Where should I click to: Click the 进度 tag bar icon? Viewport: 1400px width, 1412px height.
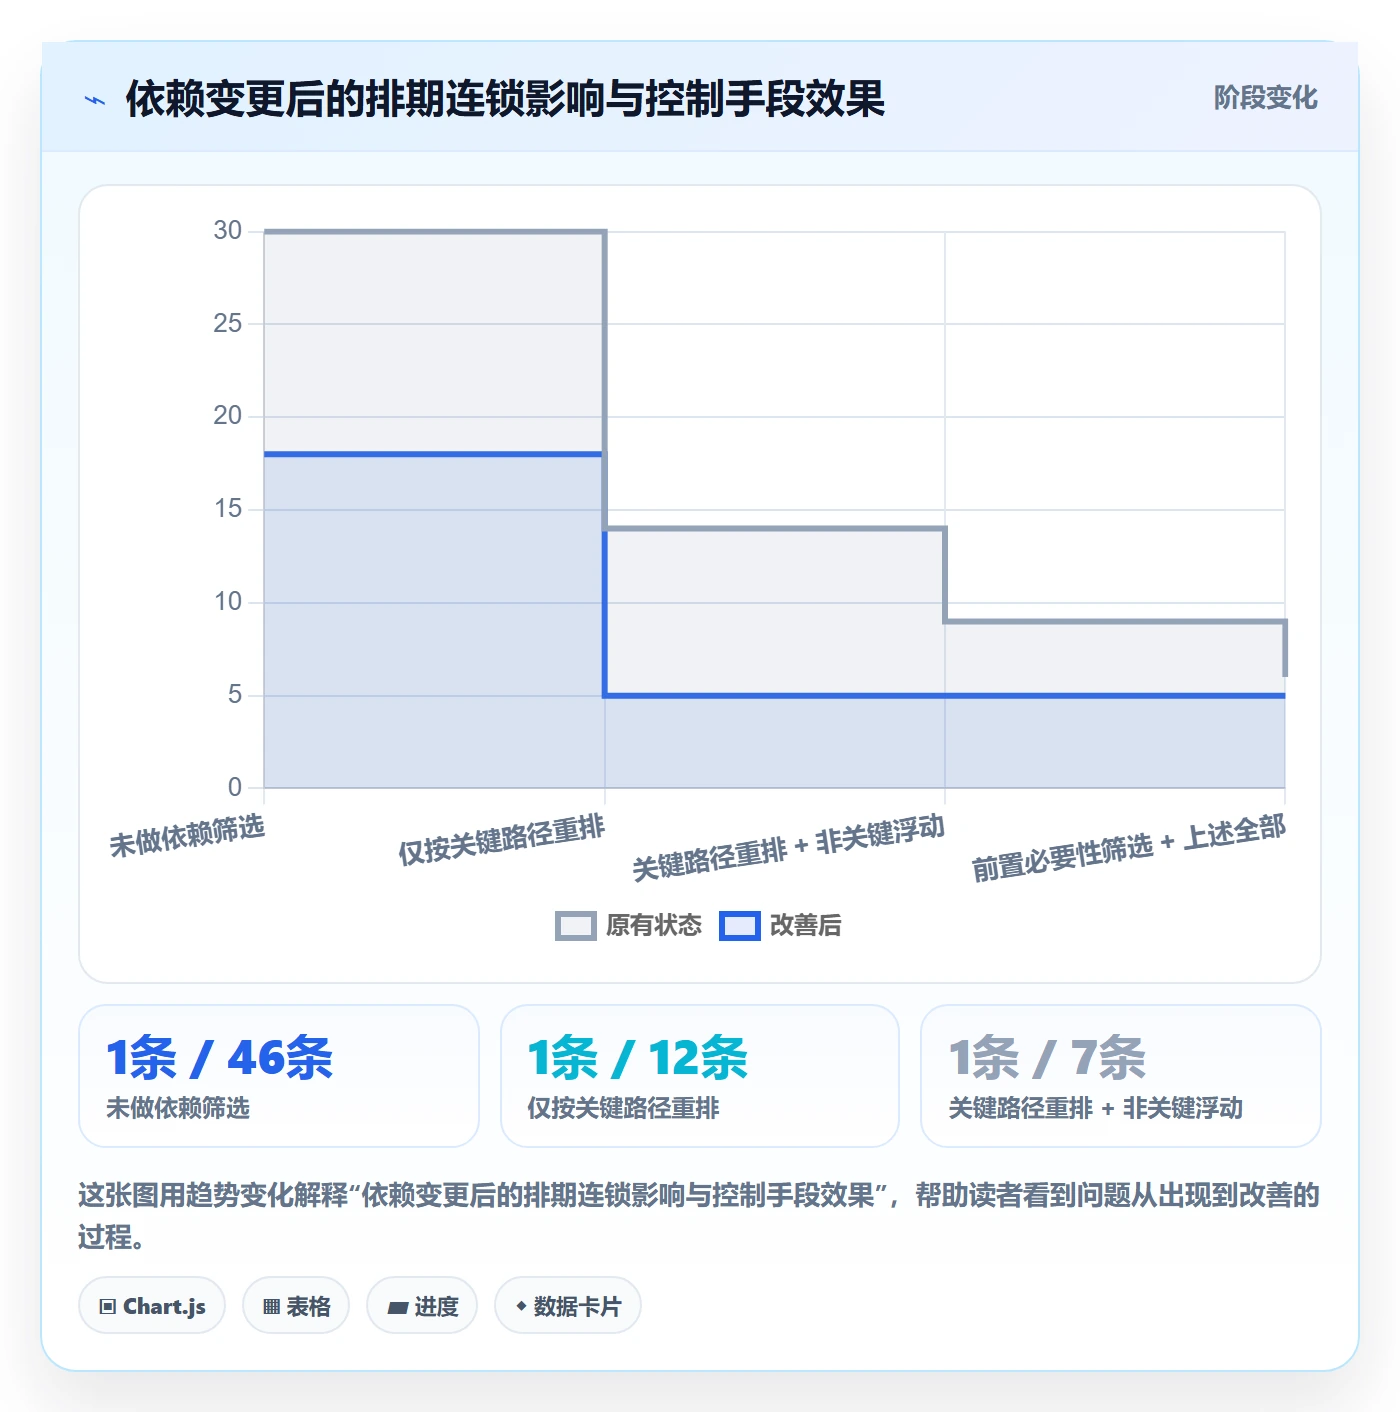[x=397, y=1307]
